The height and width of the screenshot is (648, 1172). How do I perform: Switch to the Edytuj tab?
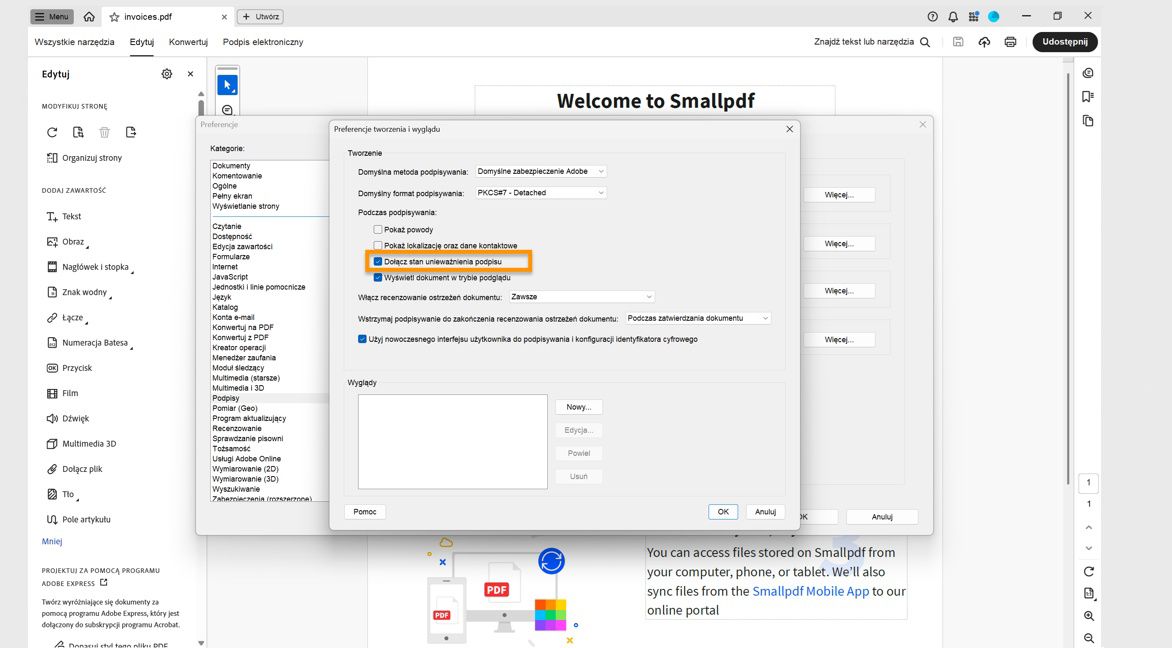(x=141, y=43)
